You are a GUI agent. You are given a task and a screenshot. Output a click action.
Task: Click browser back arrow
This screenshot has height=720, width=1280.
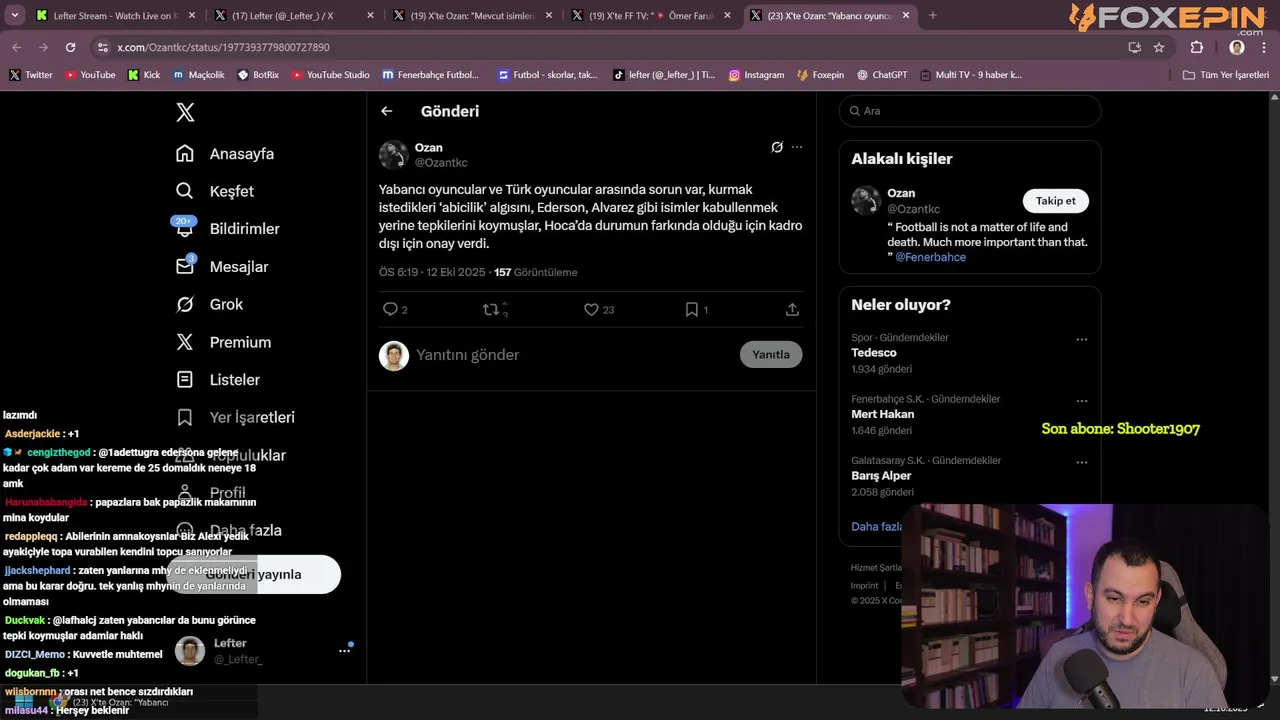(17, 47)
